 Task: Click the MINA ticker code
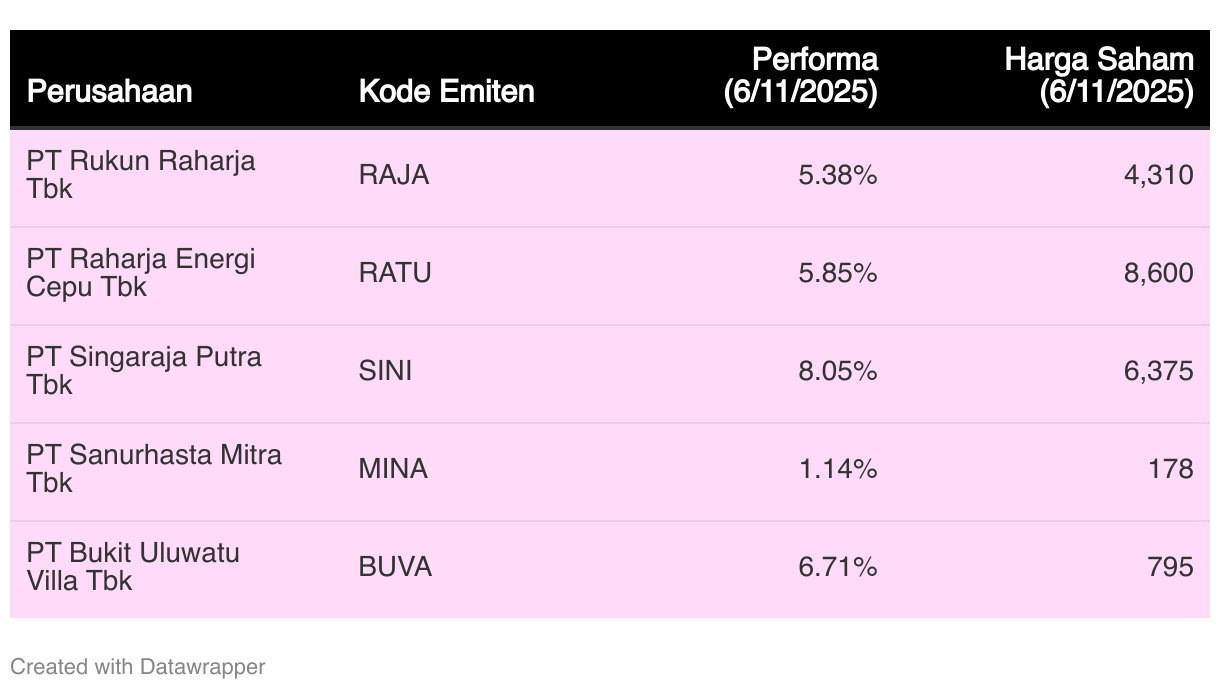point(393,469)
